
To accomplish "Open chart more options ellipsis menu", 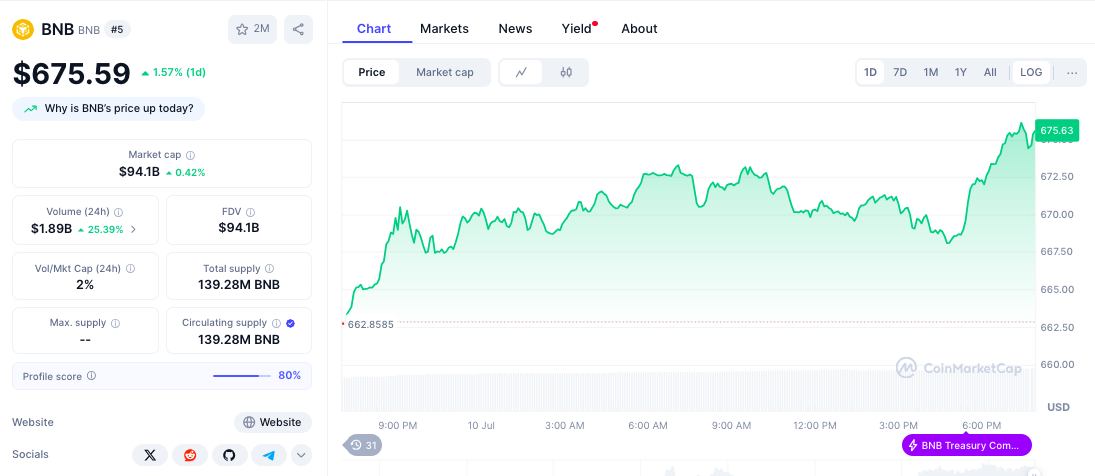I will pos(1072,72).
